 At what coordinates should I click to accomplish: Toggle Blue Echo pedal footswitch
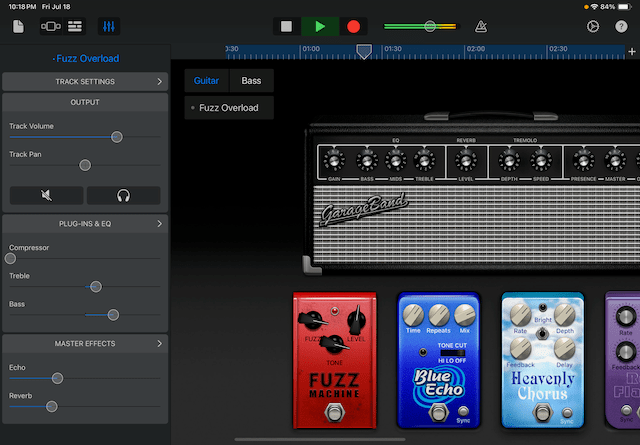(436, 415)
